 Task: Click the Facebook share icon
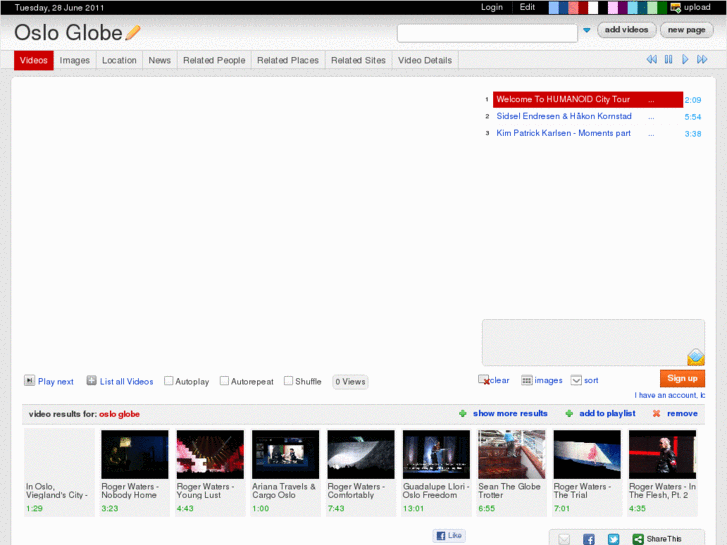pyautogui.click(x=588, y=539)
